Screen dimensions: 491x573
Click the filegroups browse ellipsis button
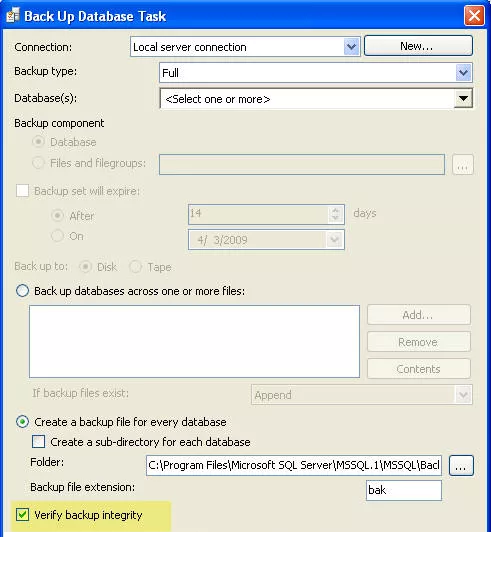[x=463, y=165]
